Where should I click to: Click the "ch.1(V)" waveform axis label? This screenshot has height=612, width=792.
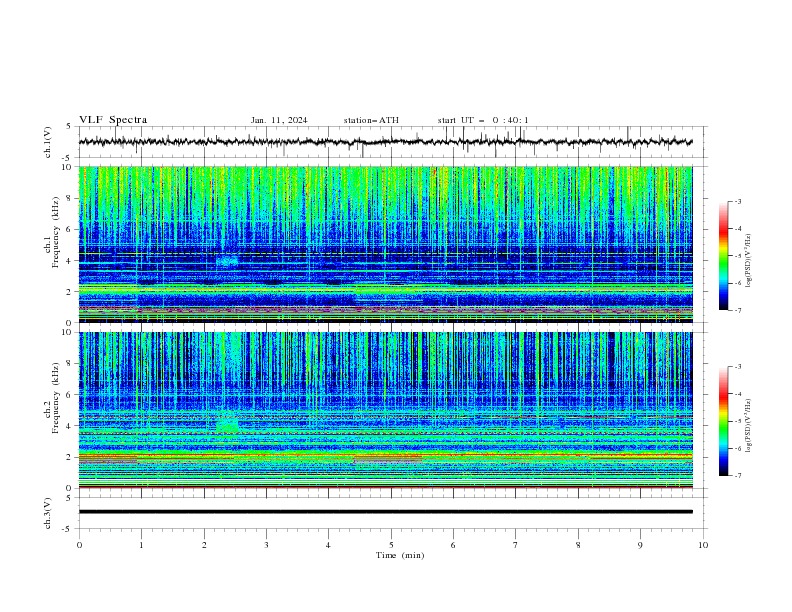[48, 142]
